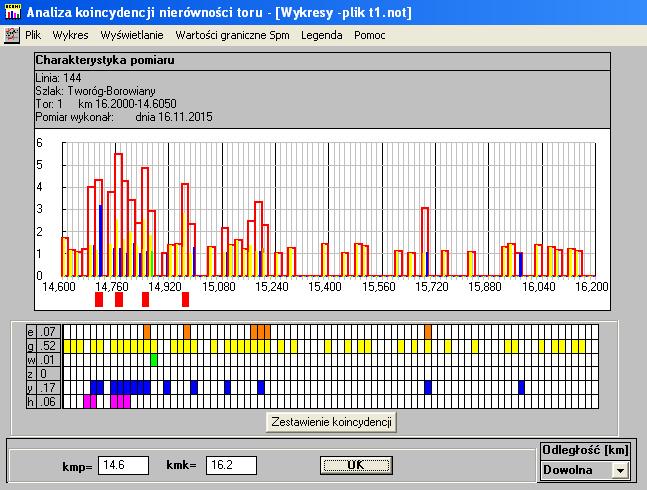The height and width of the screenshot is (490, 647).
Task: Click the h .06 row label
Action: pos(43,402)
